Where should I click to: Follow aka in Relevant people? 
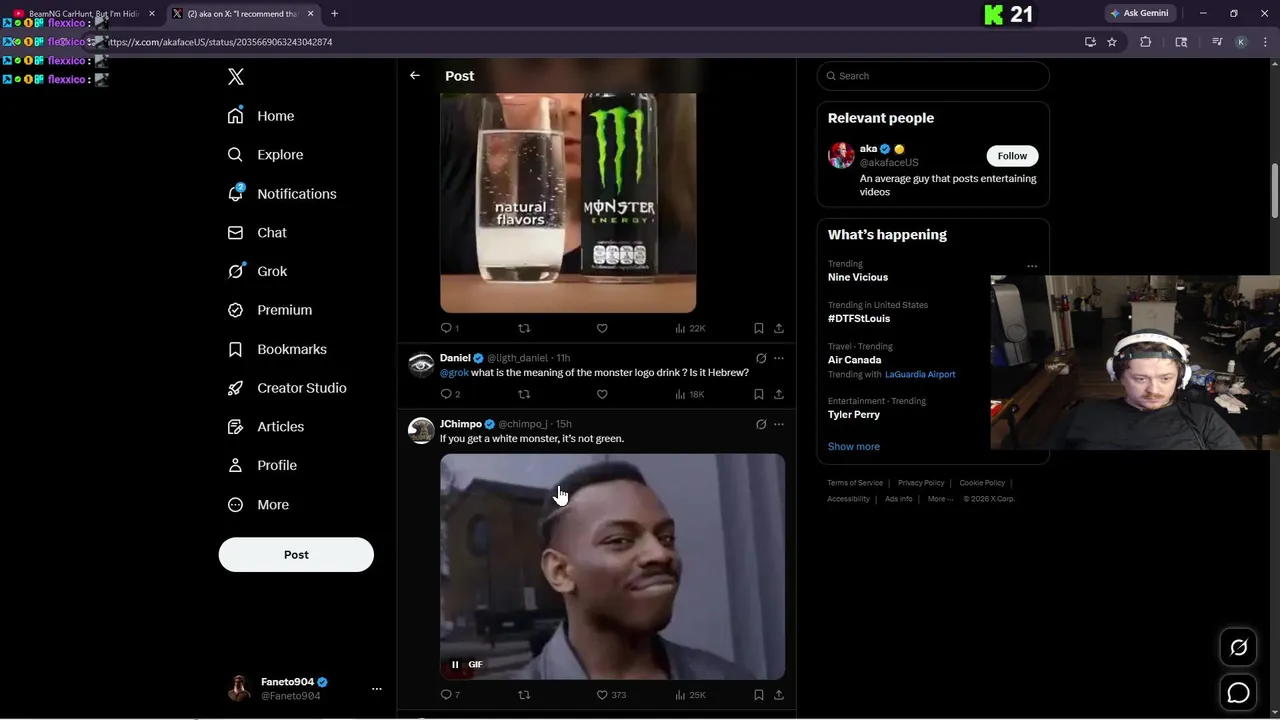(1012, 156)
